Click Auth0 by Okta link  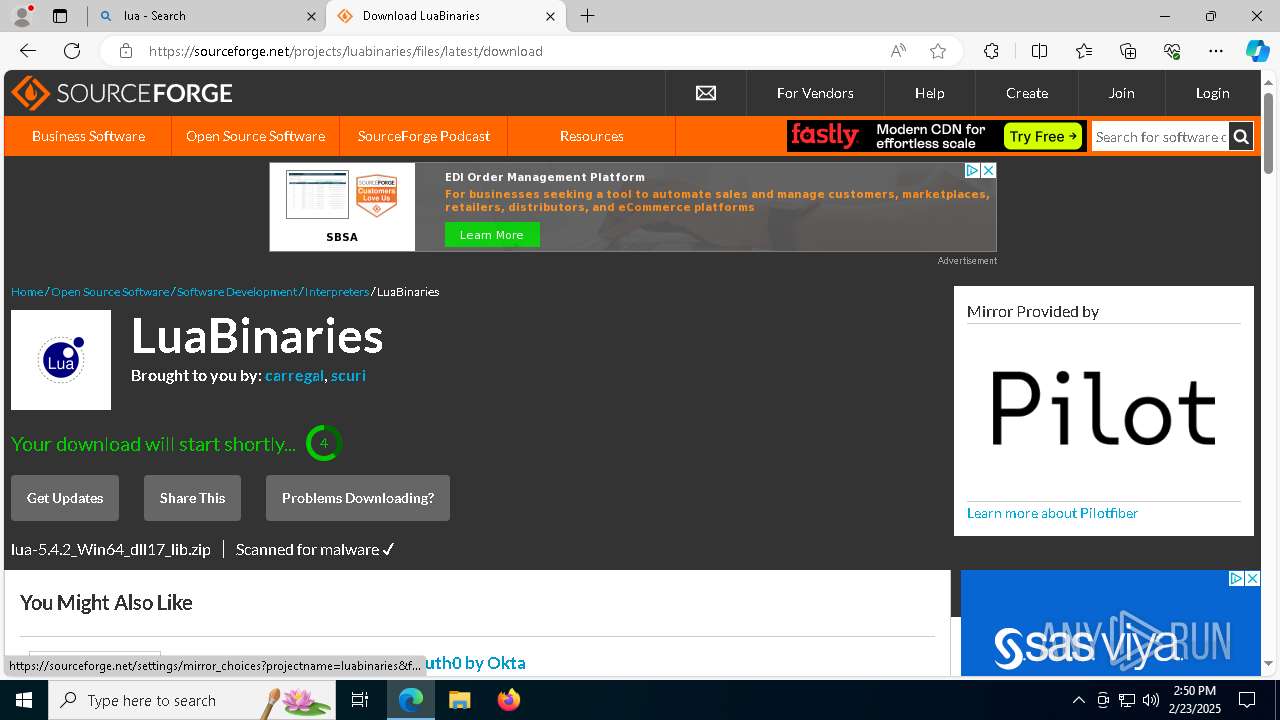pyautogui.click(x=474, y=663)
